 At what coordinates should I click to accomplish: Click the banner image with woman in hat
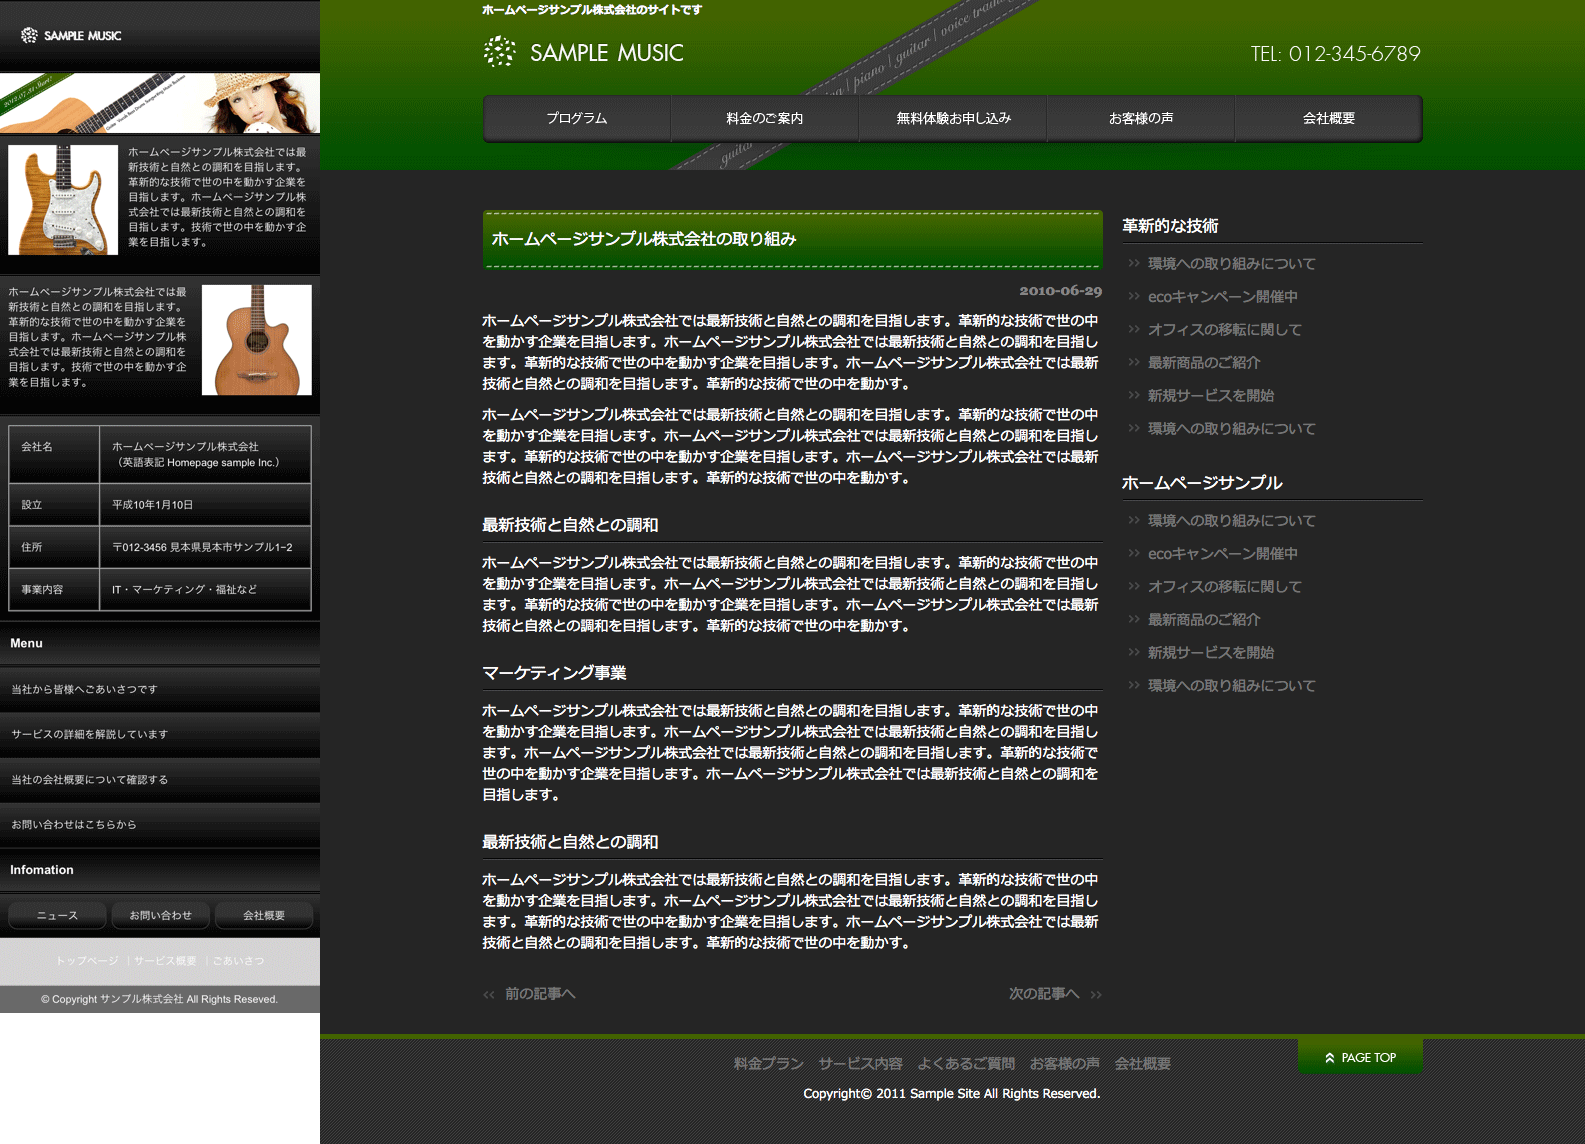tap(160, 103)
